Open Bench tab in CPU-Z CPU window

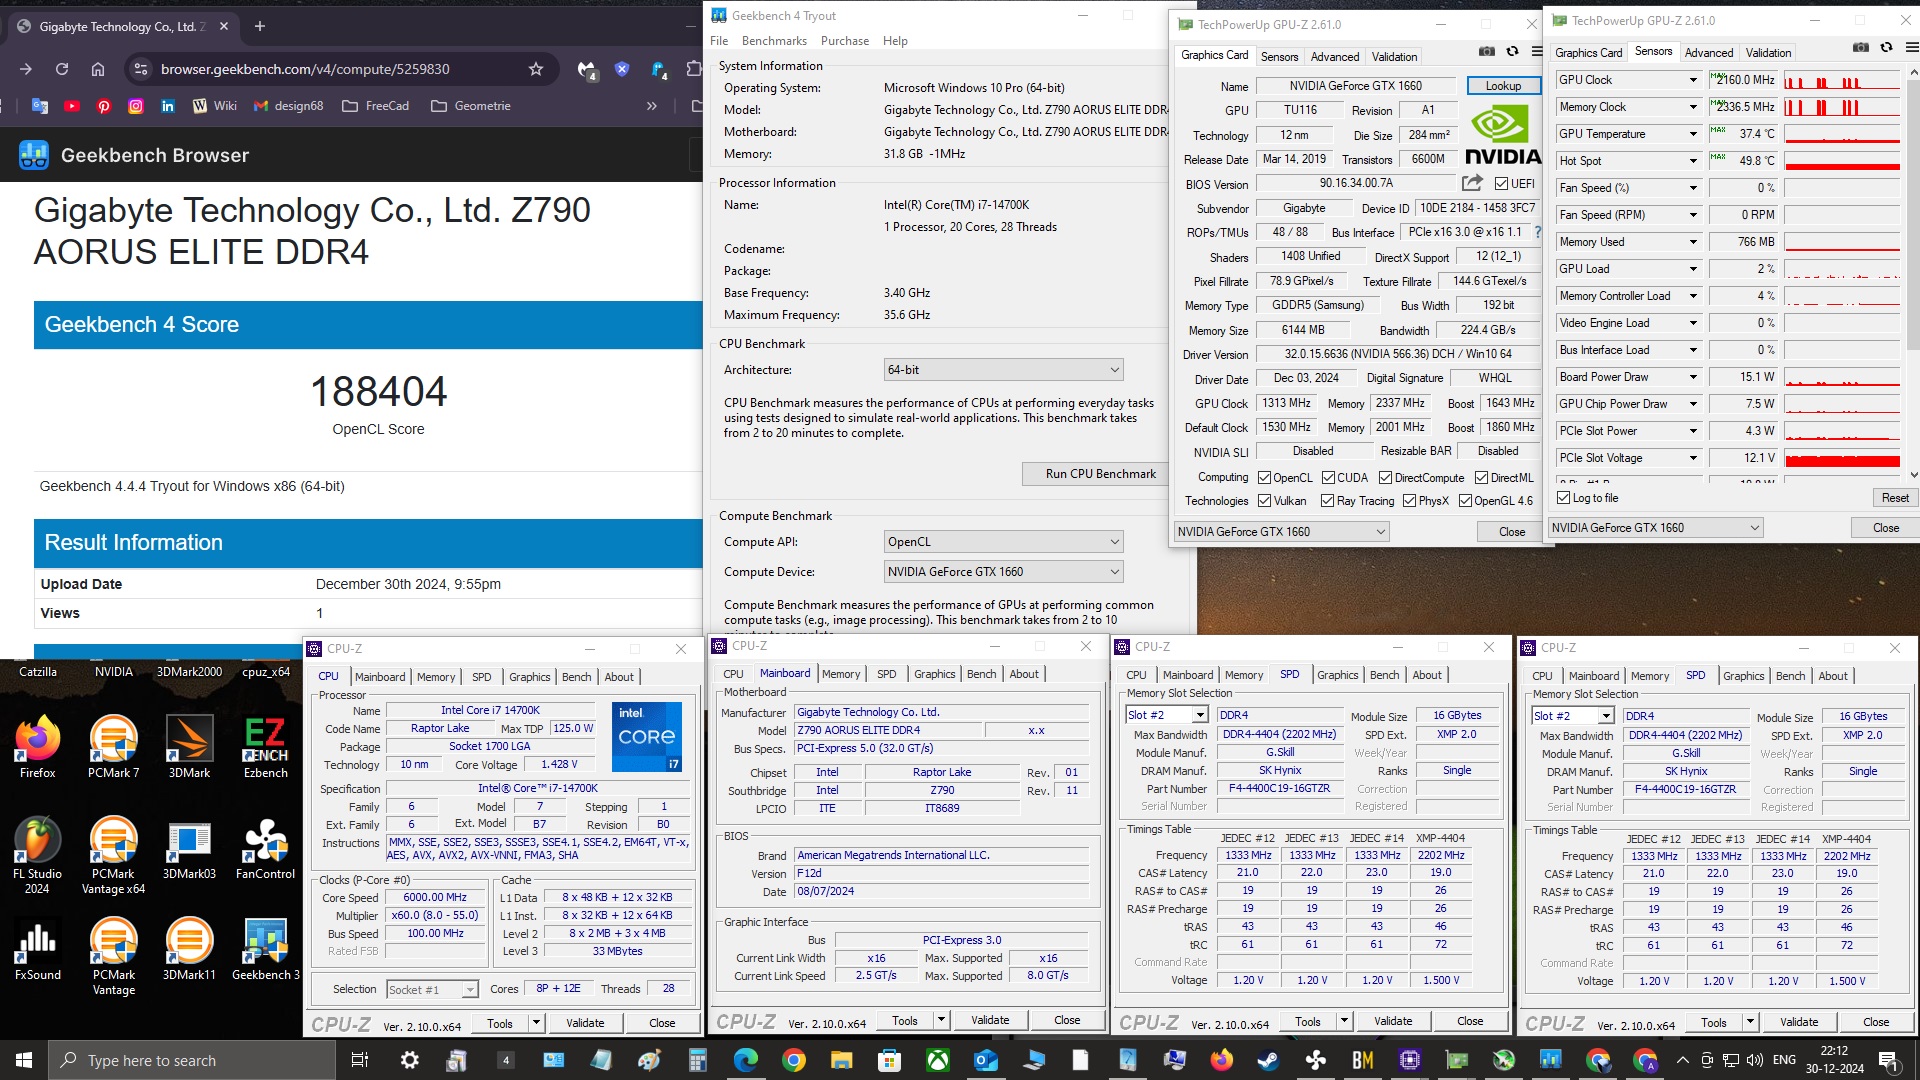pos(576,677)
